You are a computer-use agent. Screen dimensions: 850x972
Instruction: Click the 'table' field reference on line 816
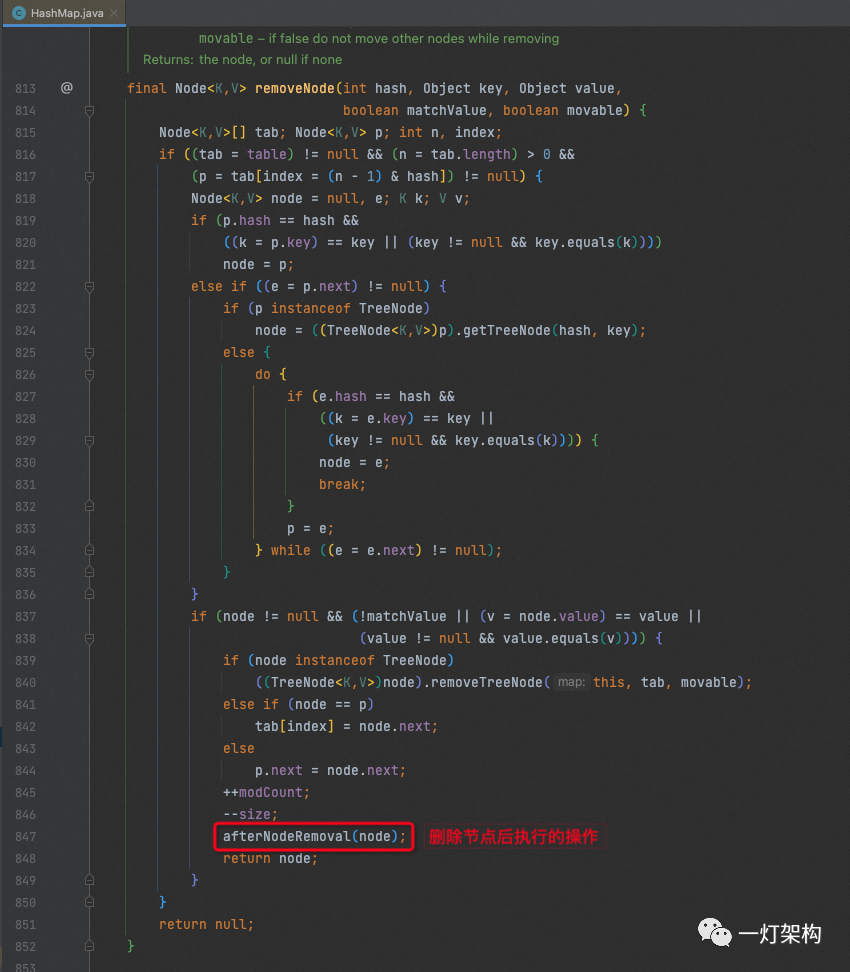pos(267,154)
